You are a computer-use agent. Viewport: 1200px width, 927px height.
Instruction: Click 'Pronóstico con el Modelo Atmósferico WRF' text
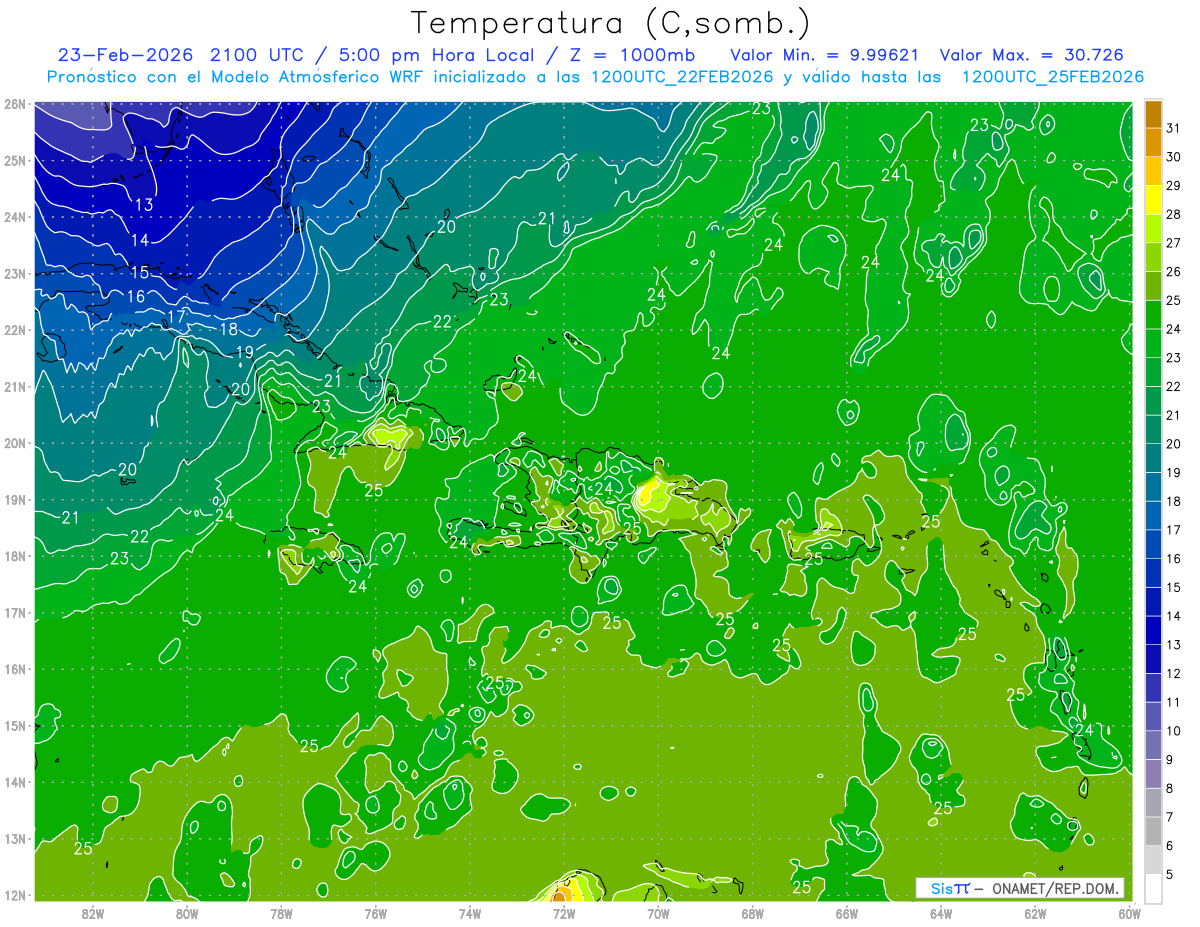point(236,77)
